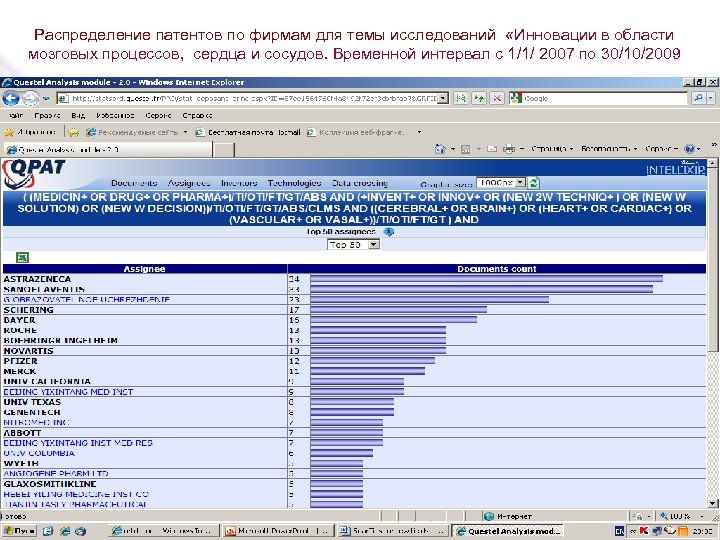This screenshot has width=720, height=540.
Task: Open Бесплатная почта Hotmail favorites link
Action: (x=248, y=132)
